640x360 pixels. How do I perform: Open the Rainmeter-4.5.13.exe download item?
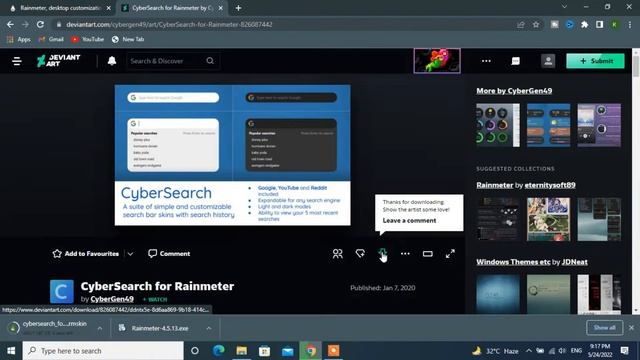click(159, 328)
